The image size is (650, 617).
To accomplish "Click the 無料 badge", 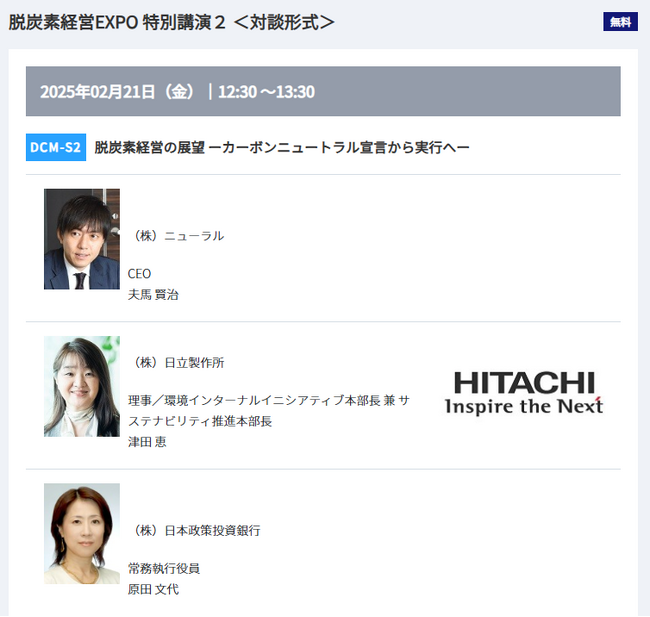I will (620, 22).
